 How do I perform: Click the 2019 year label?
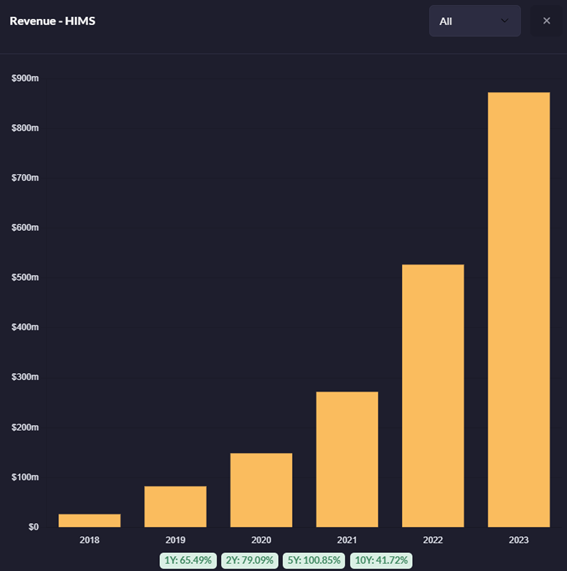click(175, 540)
